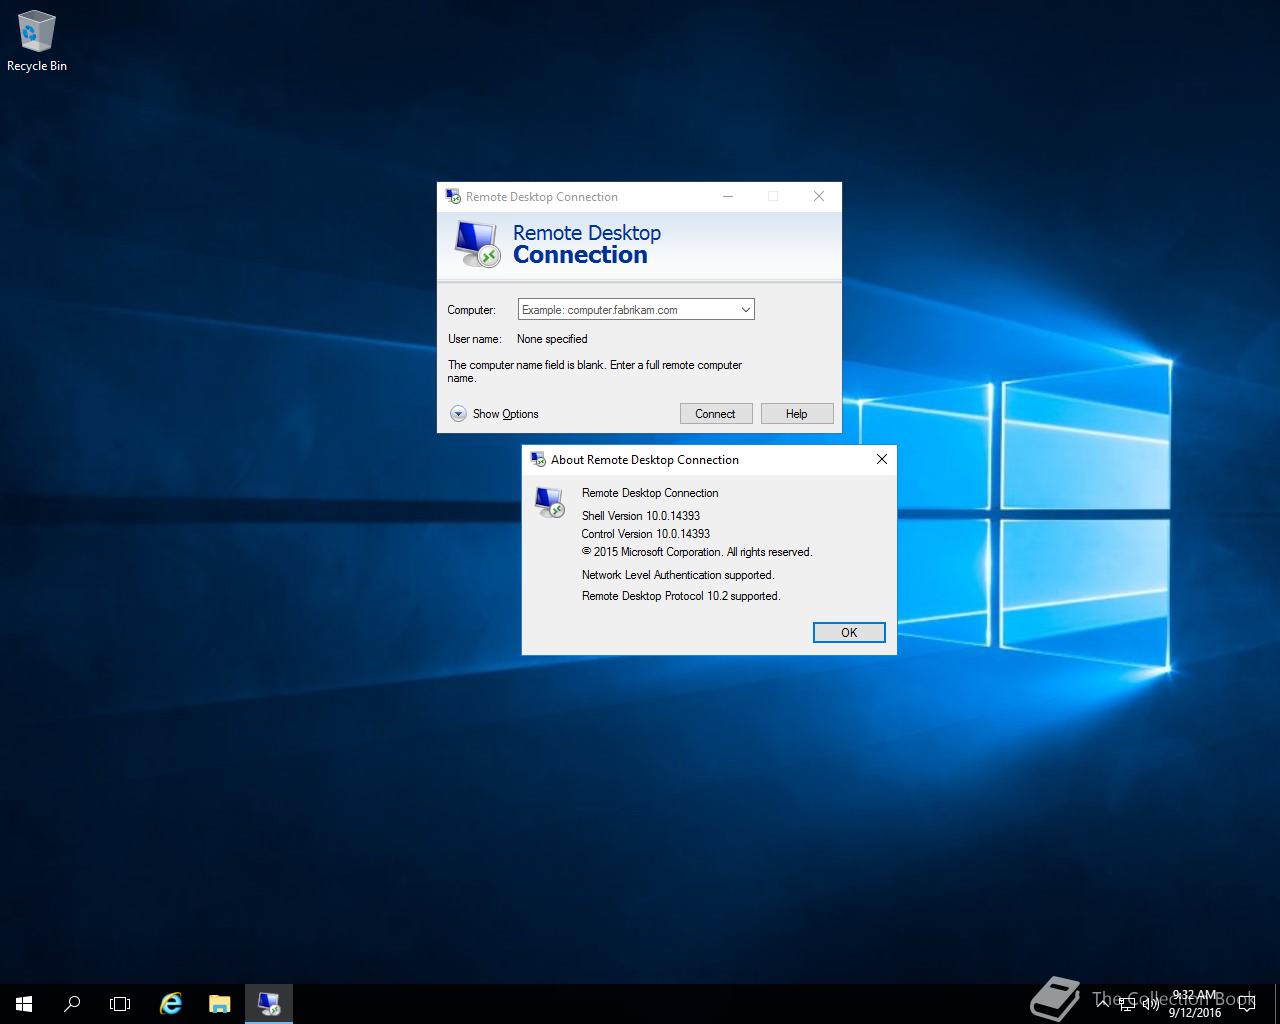Click the Remote Desktop Connection banner monitor icon
The width and height of the screenshot is (1280, 1024).
[x=477, y=244]
